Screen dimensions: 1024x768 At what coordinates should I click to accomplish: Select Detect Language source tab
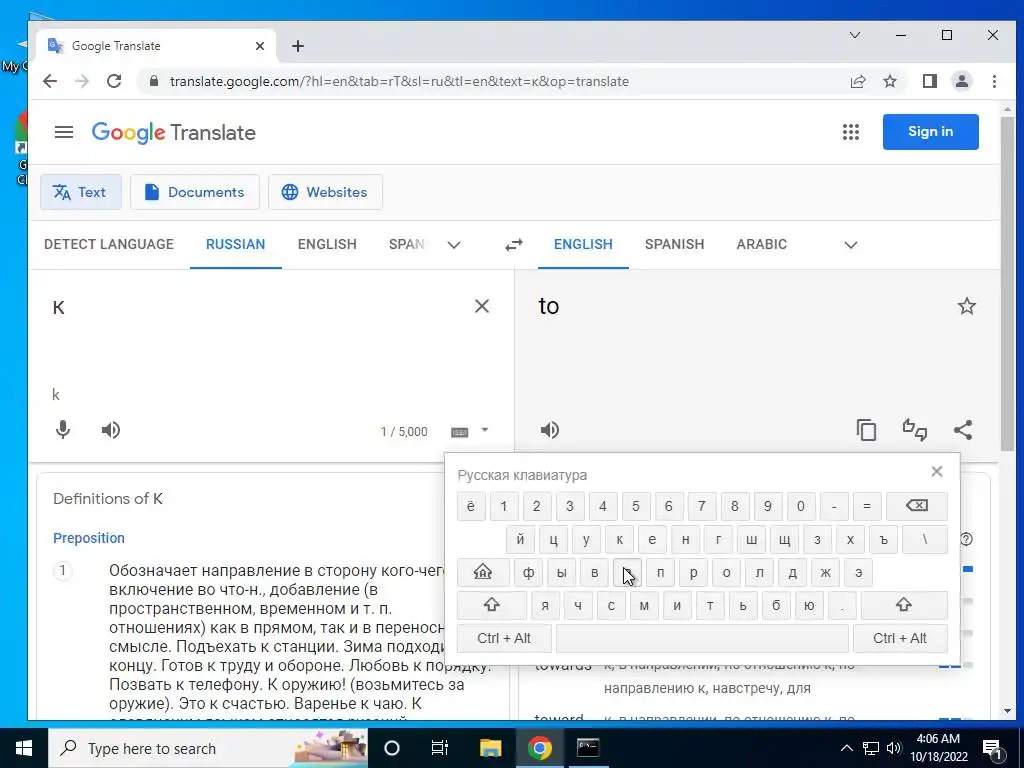click(x=109, y=244)
